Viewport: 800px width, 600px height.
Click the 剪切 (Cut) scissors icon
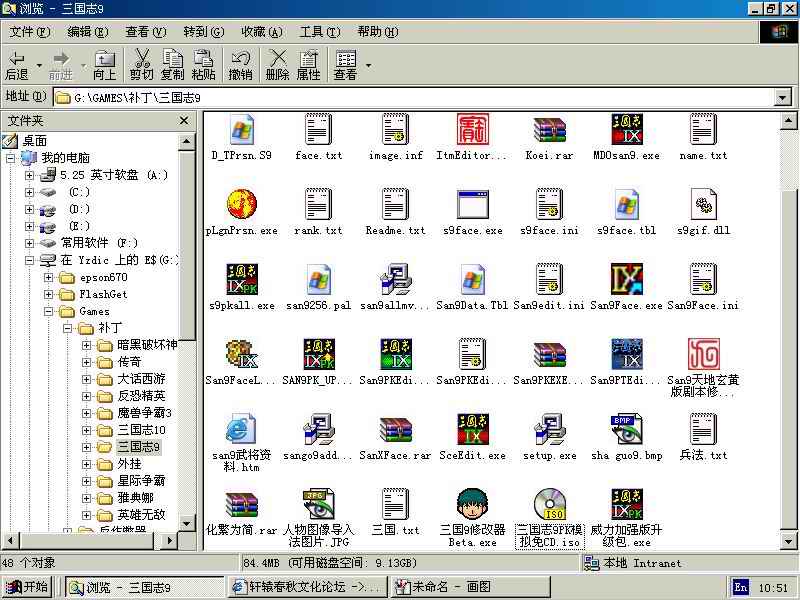click(x=141, y=65)
